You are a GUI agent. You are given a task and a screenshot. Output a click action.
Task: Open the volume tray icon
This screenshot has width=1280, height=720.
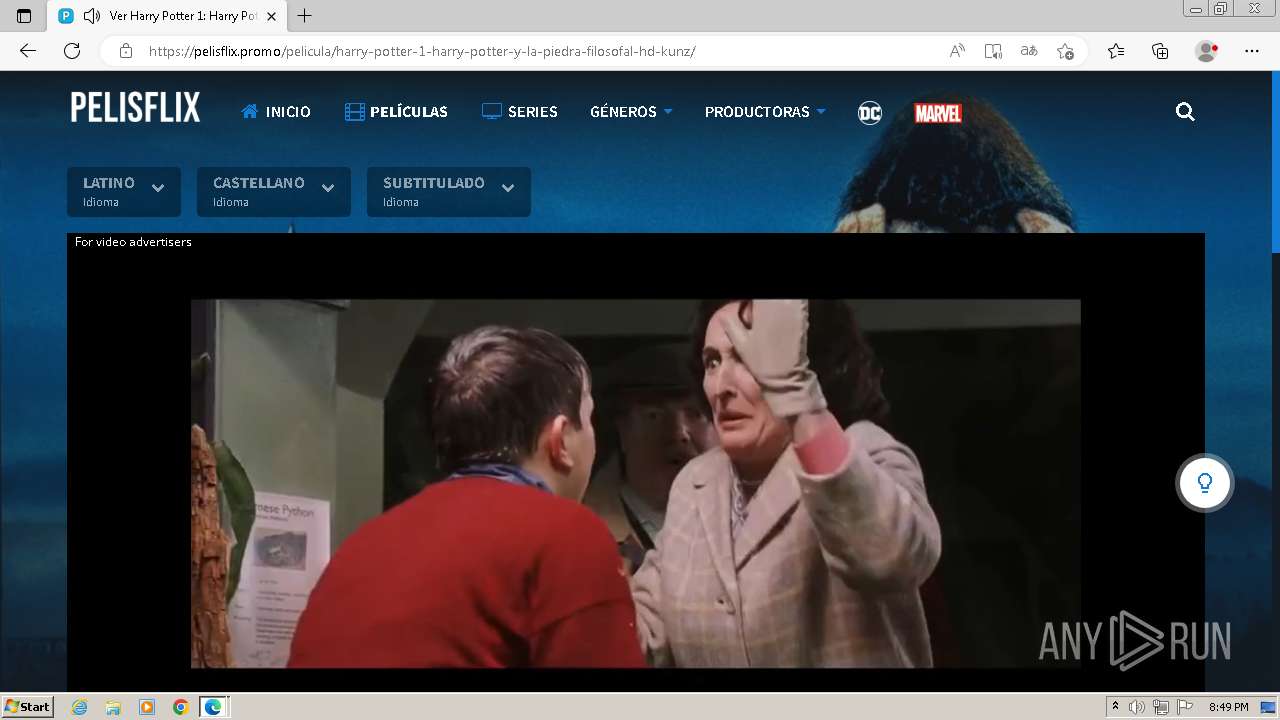[1137, 707]
